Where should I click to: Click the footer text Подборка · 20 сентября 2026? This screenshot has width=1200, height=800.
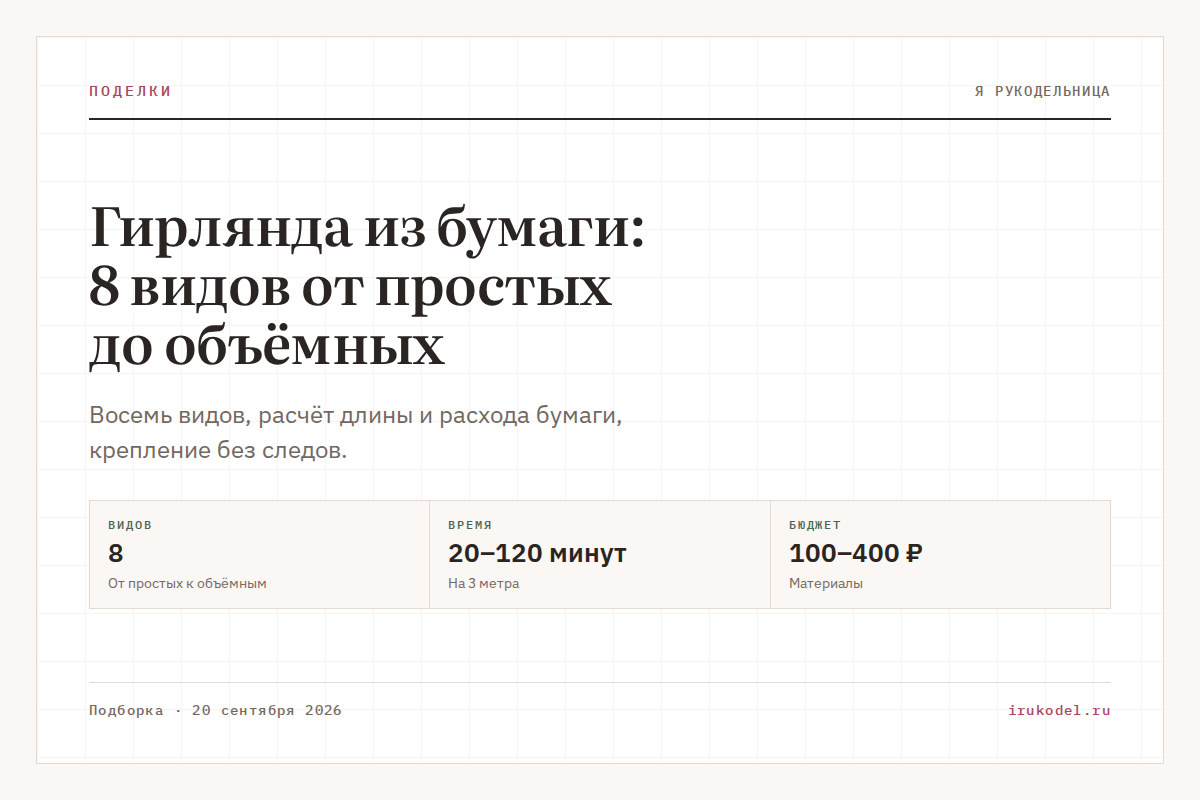(x=215, y=711)
